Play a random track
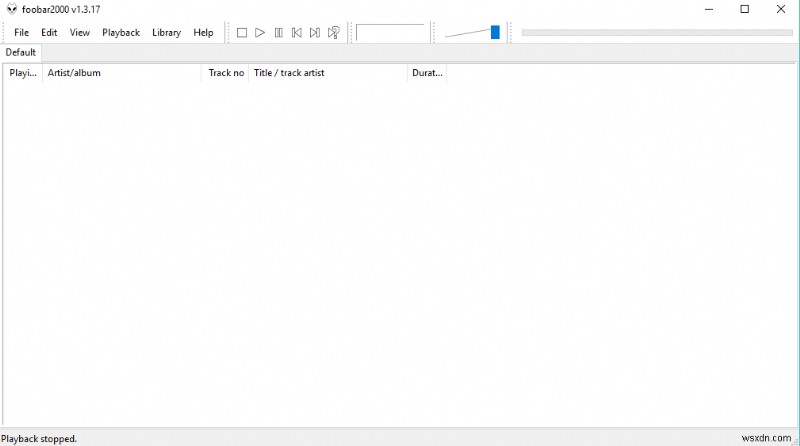Viewport: 800px width, 446px height. pos(334,33)
